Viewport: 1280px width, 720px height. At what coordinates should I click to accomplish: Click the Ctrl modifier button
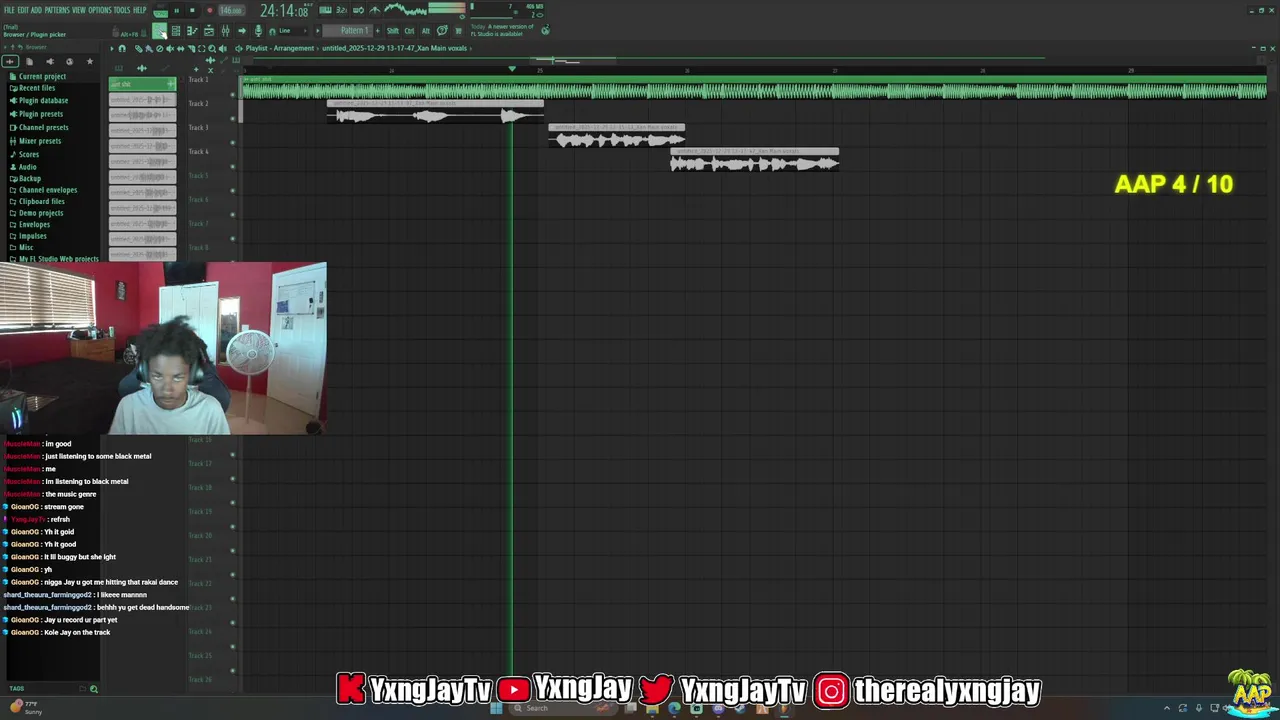coord(409,31)
